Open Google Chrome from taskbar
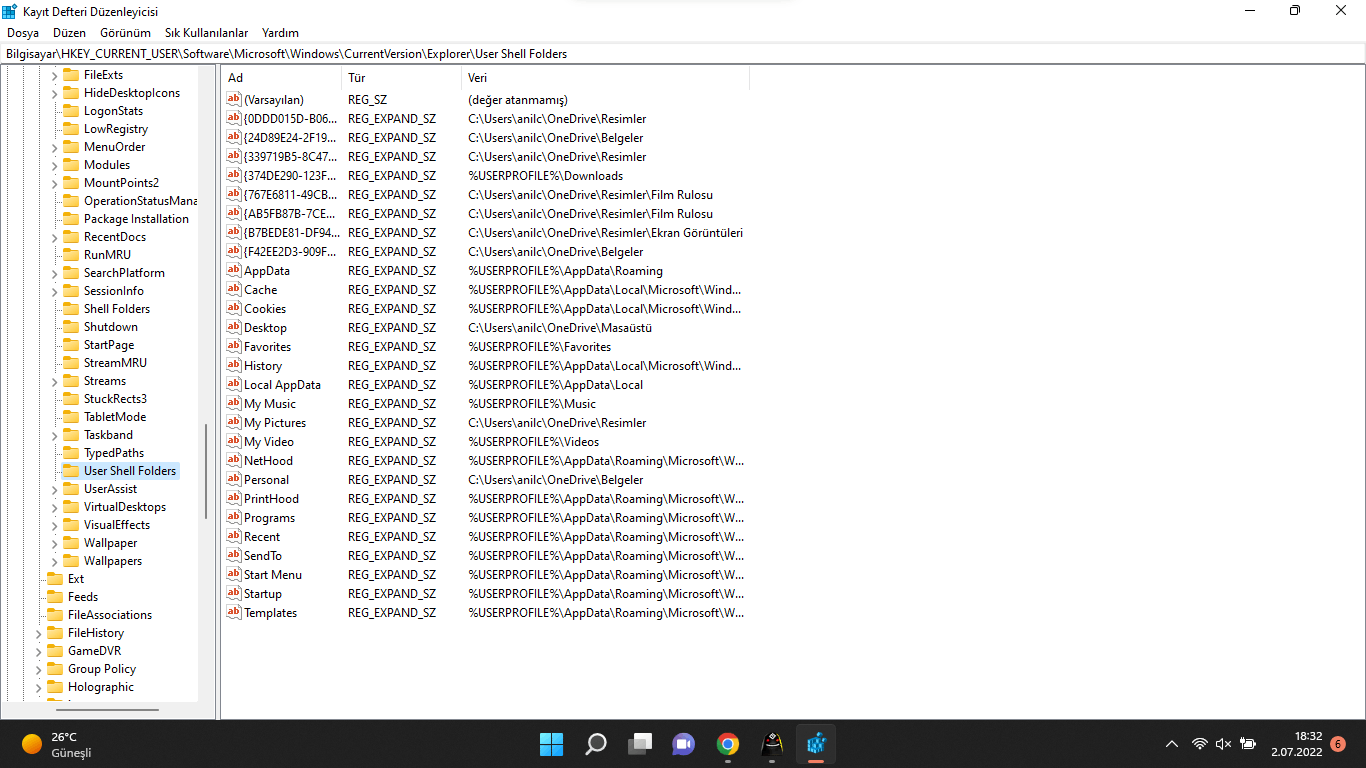Image resolution: width=1366 pixels, height=768 pixels. 727,744
